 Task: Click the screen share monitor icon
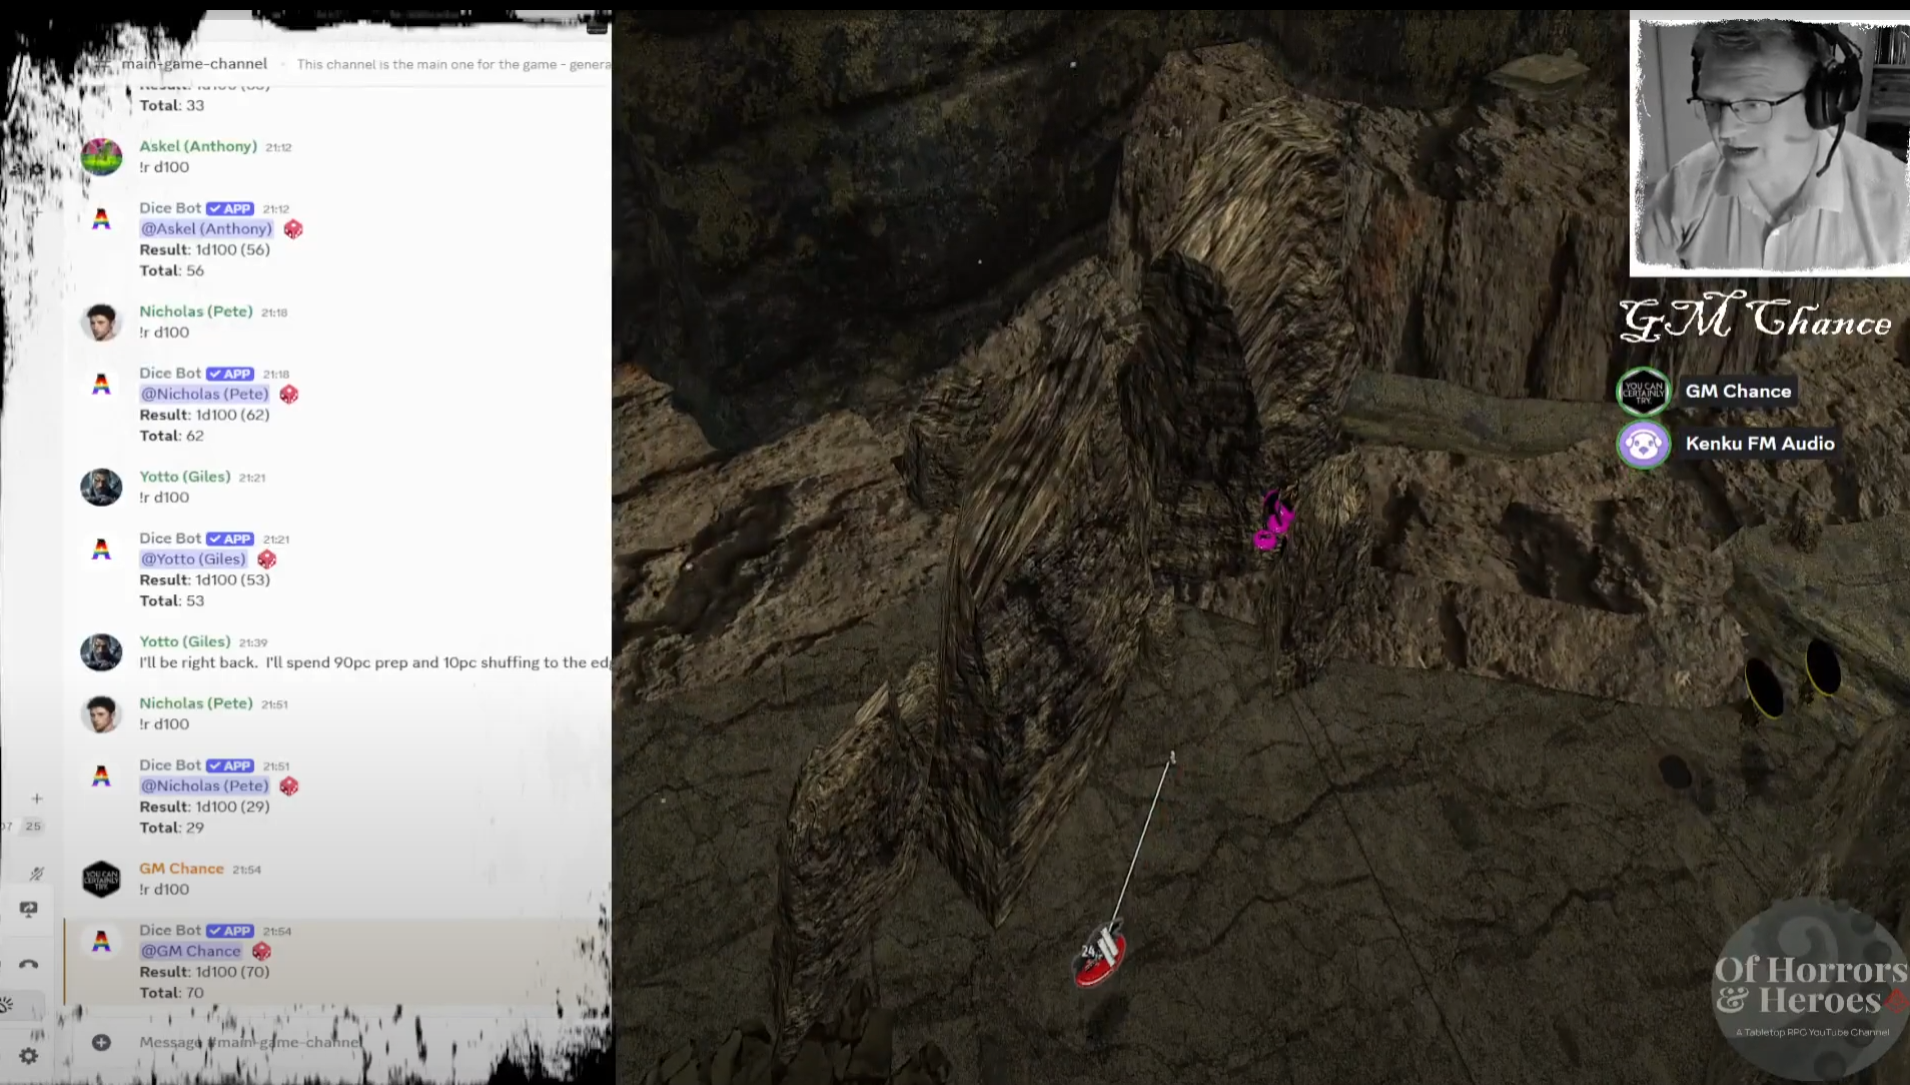click(29, 909)
